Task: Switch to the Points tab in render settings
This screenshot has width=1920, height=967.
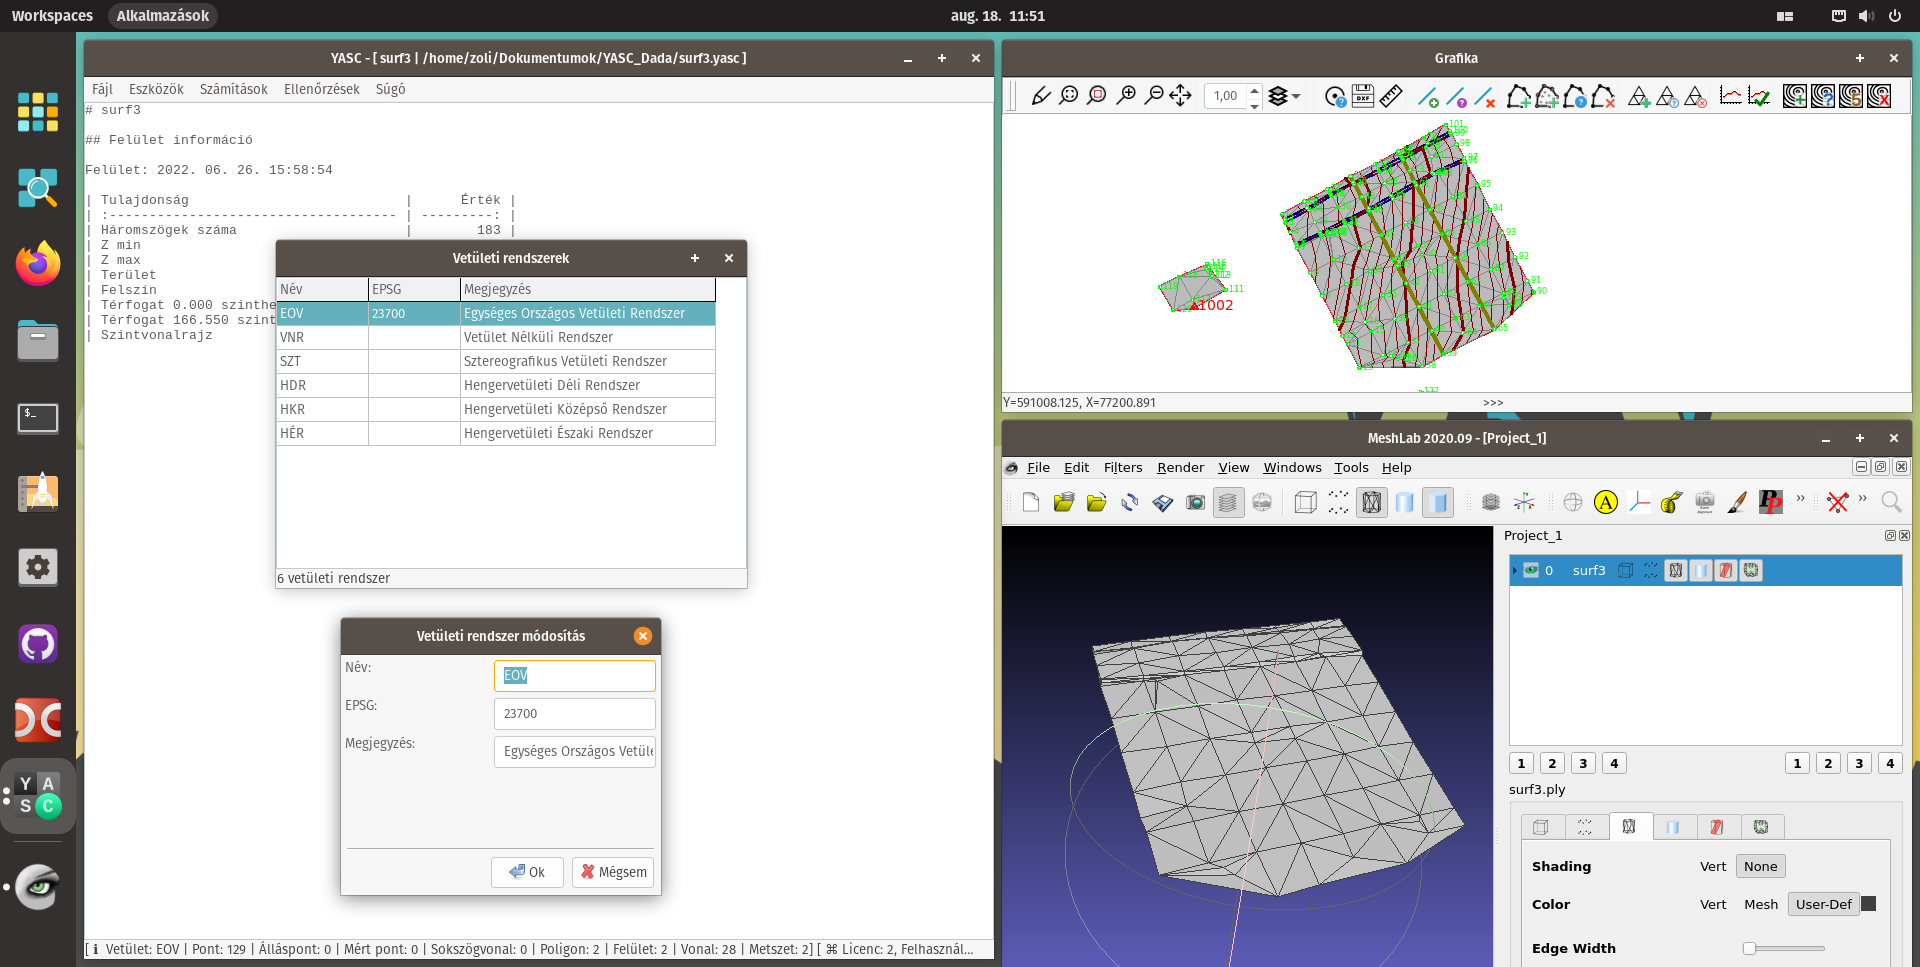Action: [x=1585, y=827]
